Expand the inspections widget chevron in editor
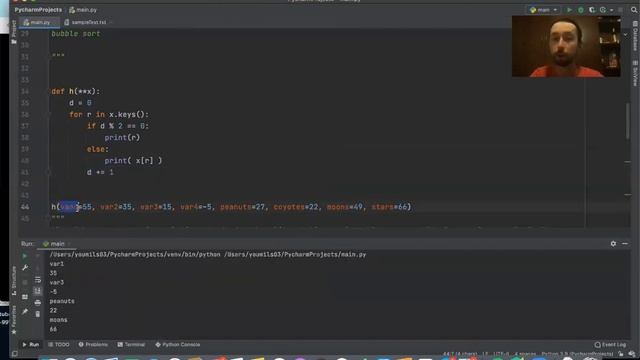The height and width of the screenshot is (360, 640). 625,35
